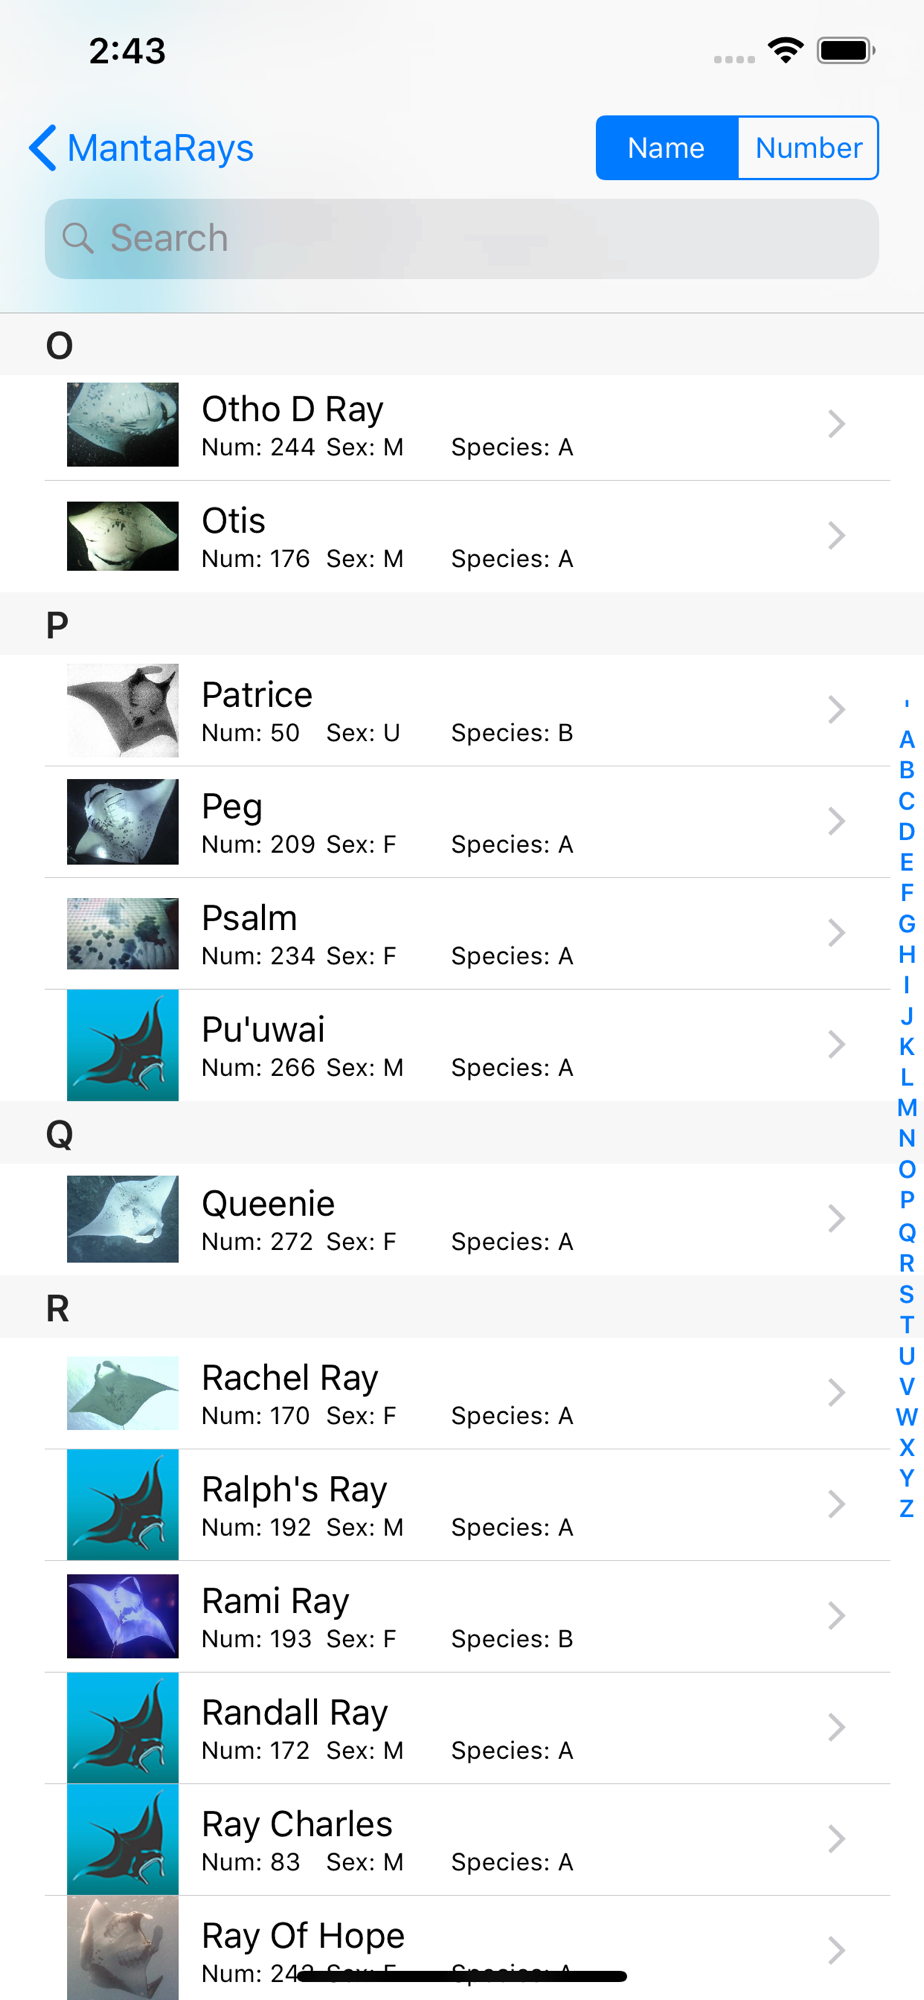Open Psalm thumbnail photo
This screenshot has width=924, height=2000.
pos(123,933)
